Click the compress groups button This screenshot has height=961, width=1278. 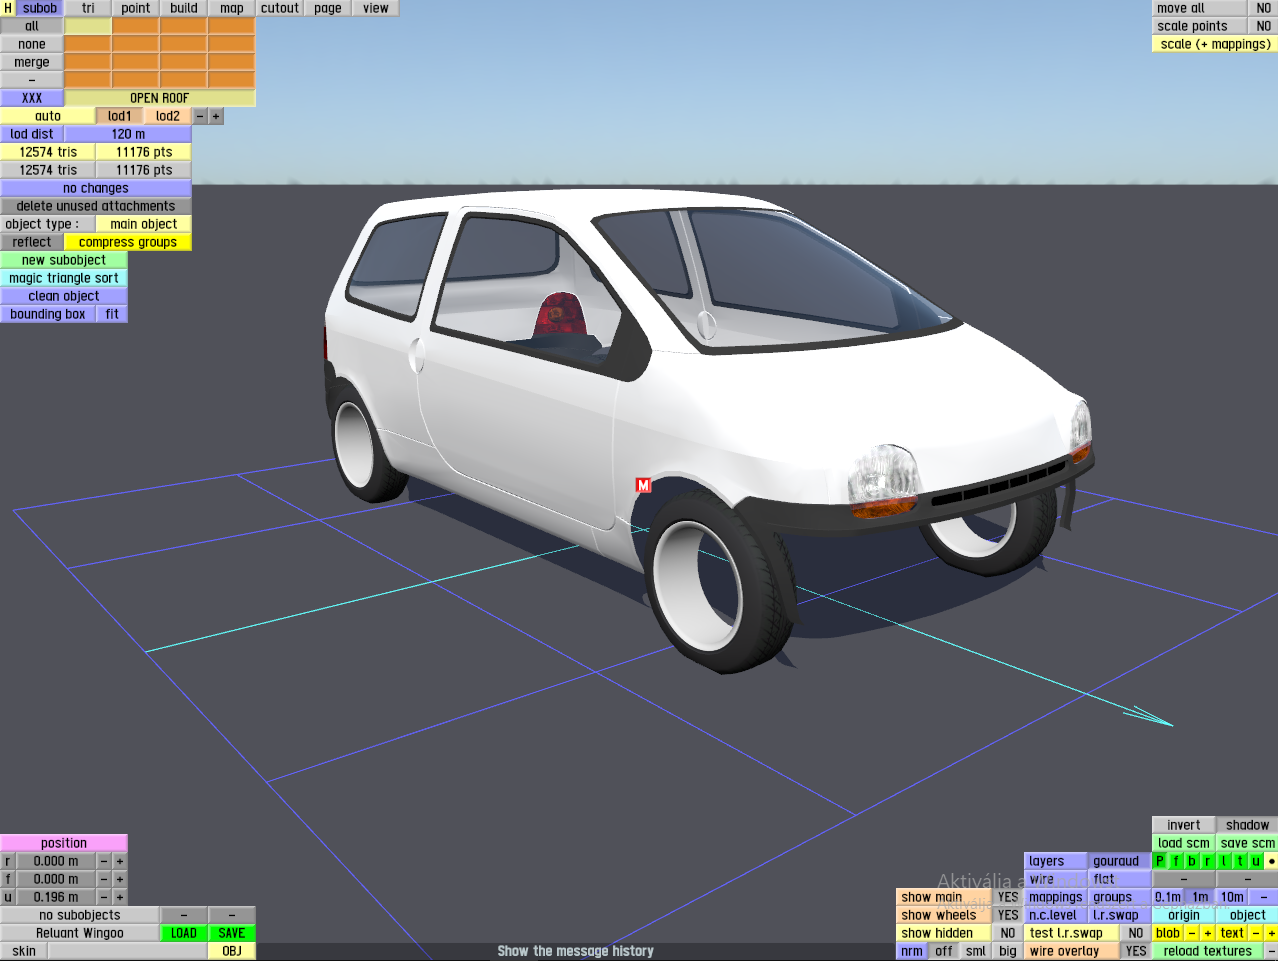(x=128, y=242)
